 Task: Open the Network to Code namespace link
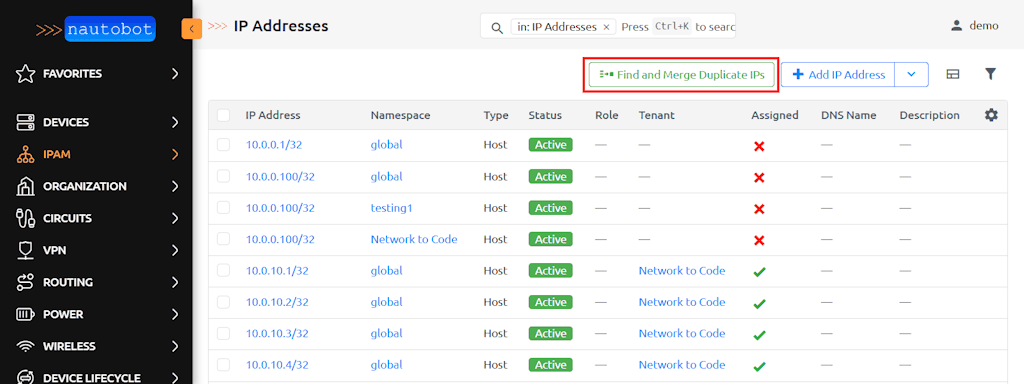[414, 239]
